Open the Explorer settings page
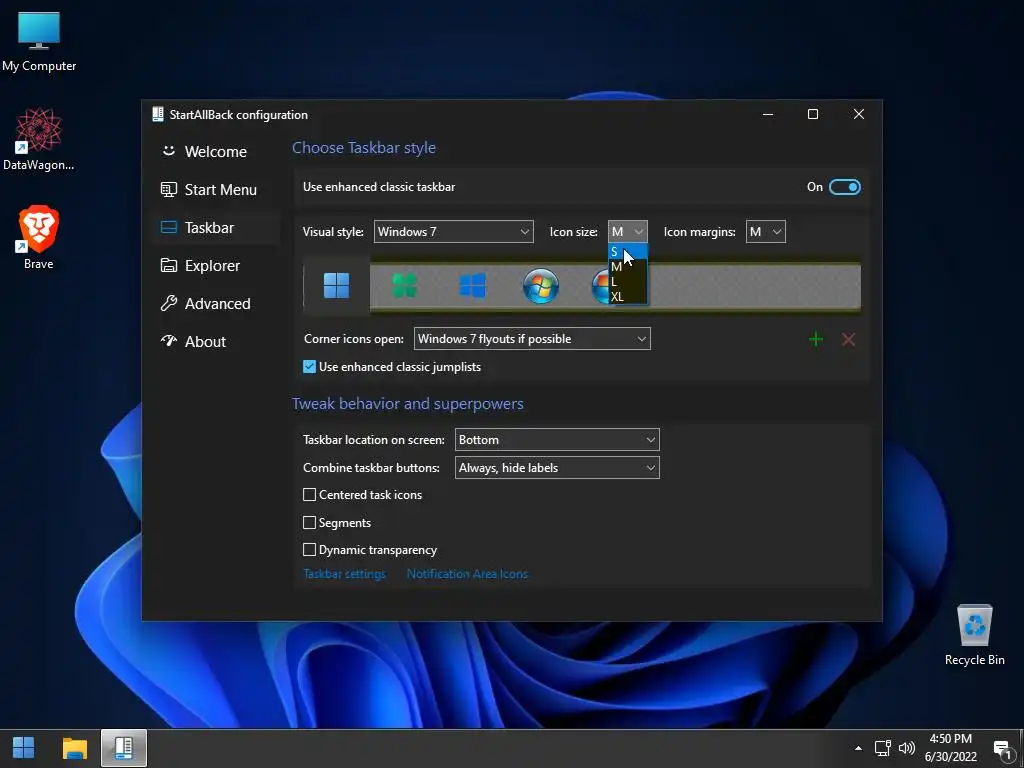The width and height of the screenshot is (1024, 768). 216,265
